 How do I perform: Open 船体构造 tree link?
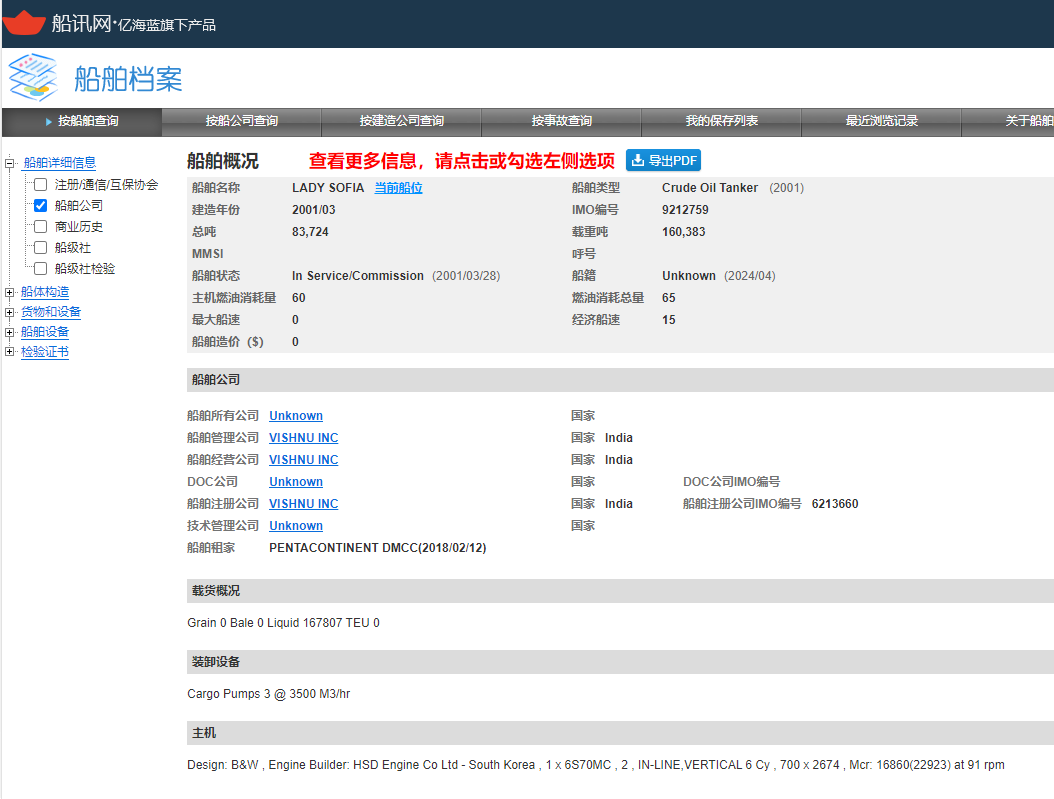tap(45, 292)
